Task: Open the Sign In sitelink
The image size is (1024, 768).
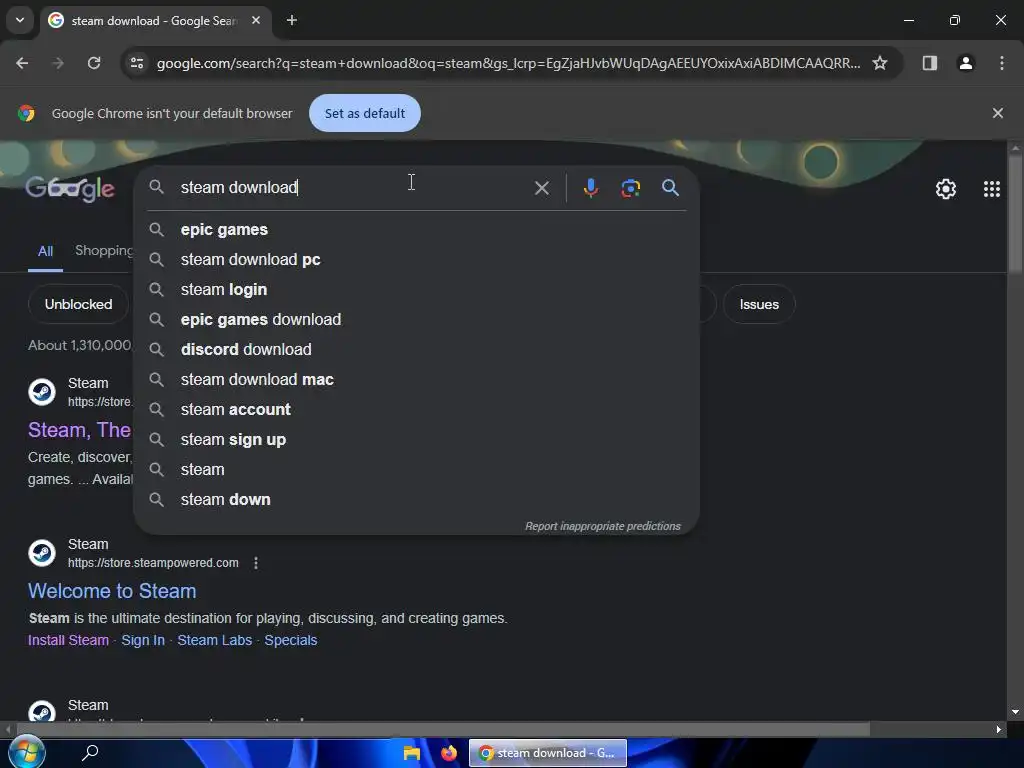Action: [143, 640]
